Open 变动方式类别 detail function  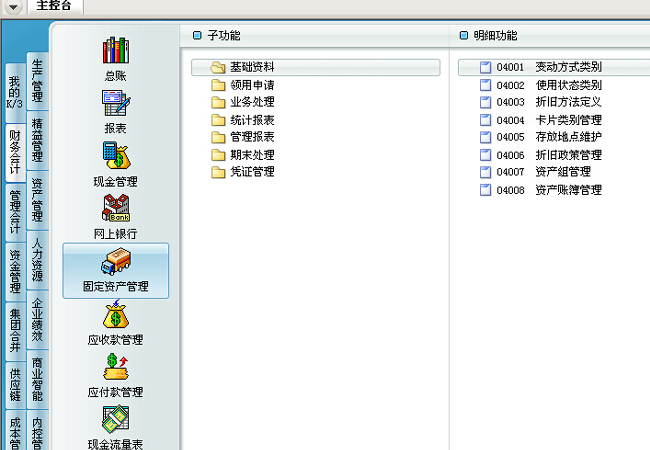point(568,67)
